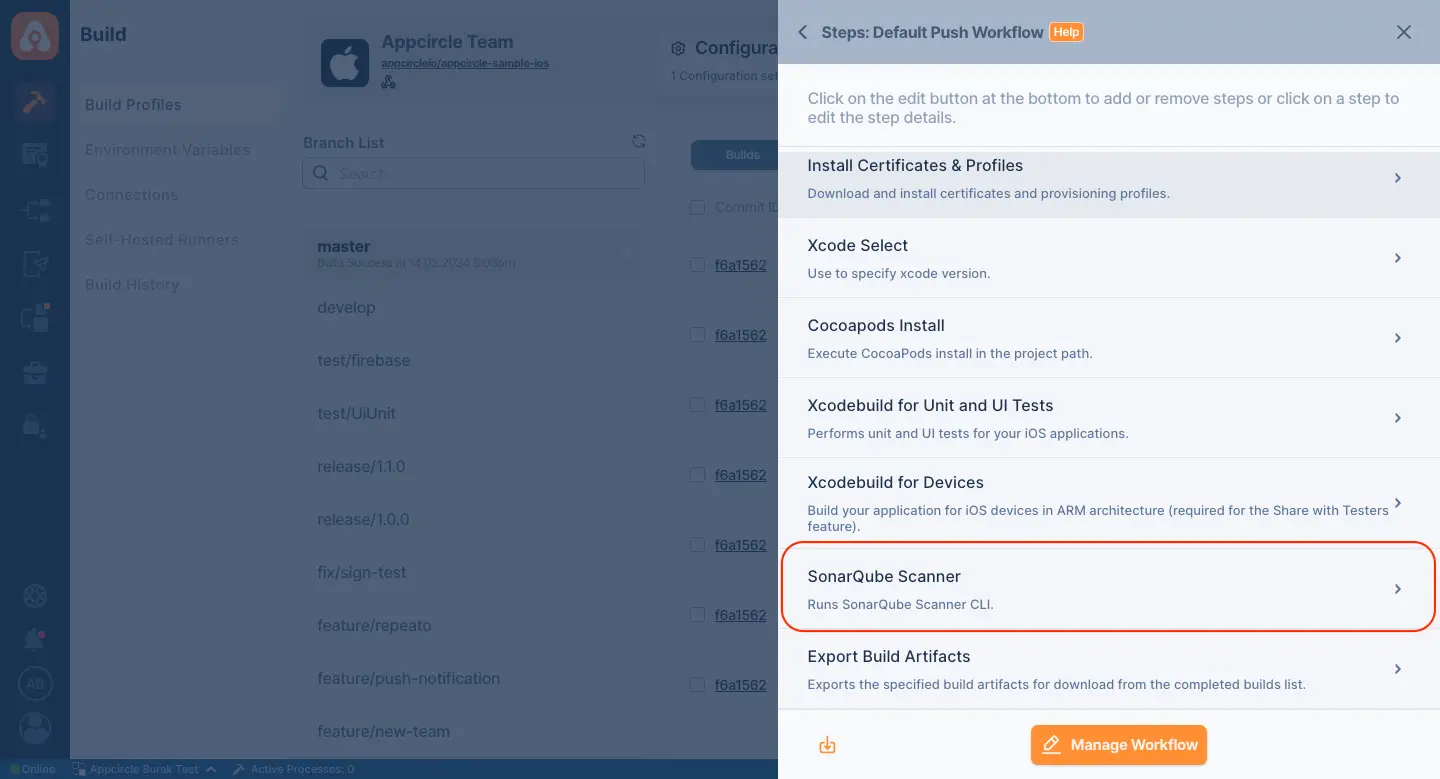Image resolution: width=1440 pixels, height=779 pixels.
Task: Open the distribution flow icon in sidebar
Action: (35, 210)
